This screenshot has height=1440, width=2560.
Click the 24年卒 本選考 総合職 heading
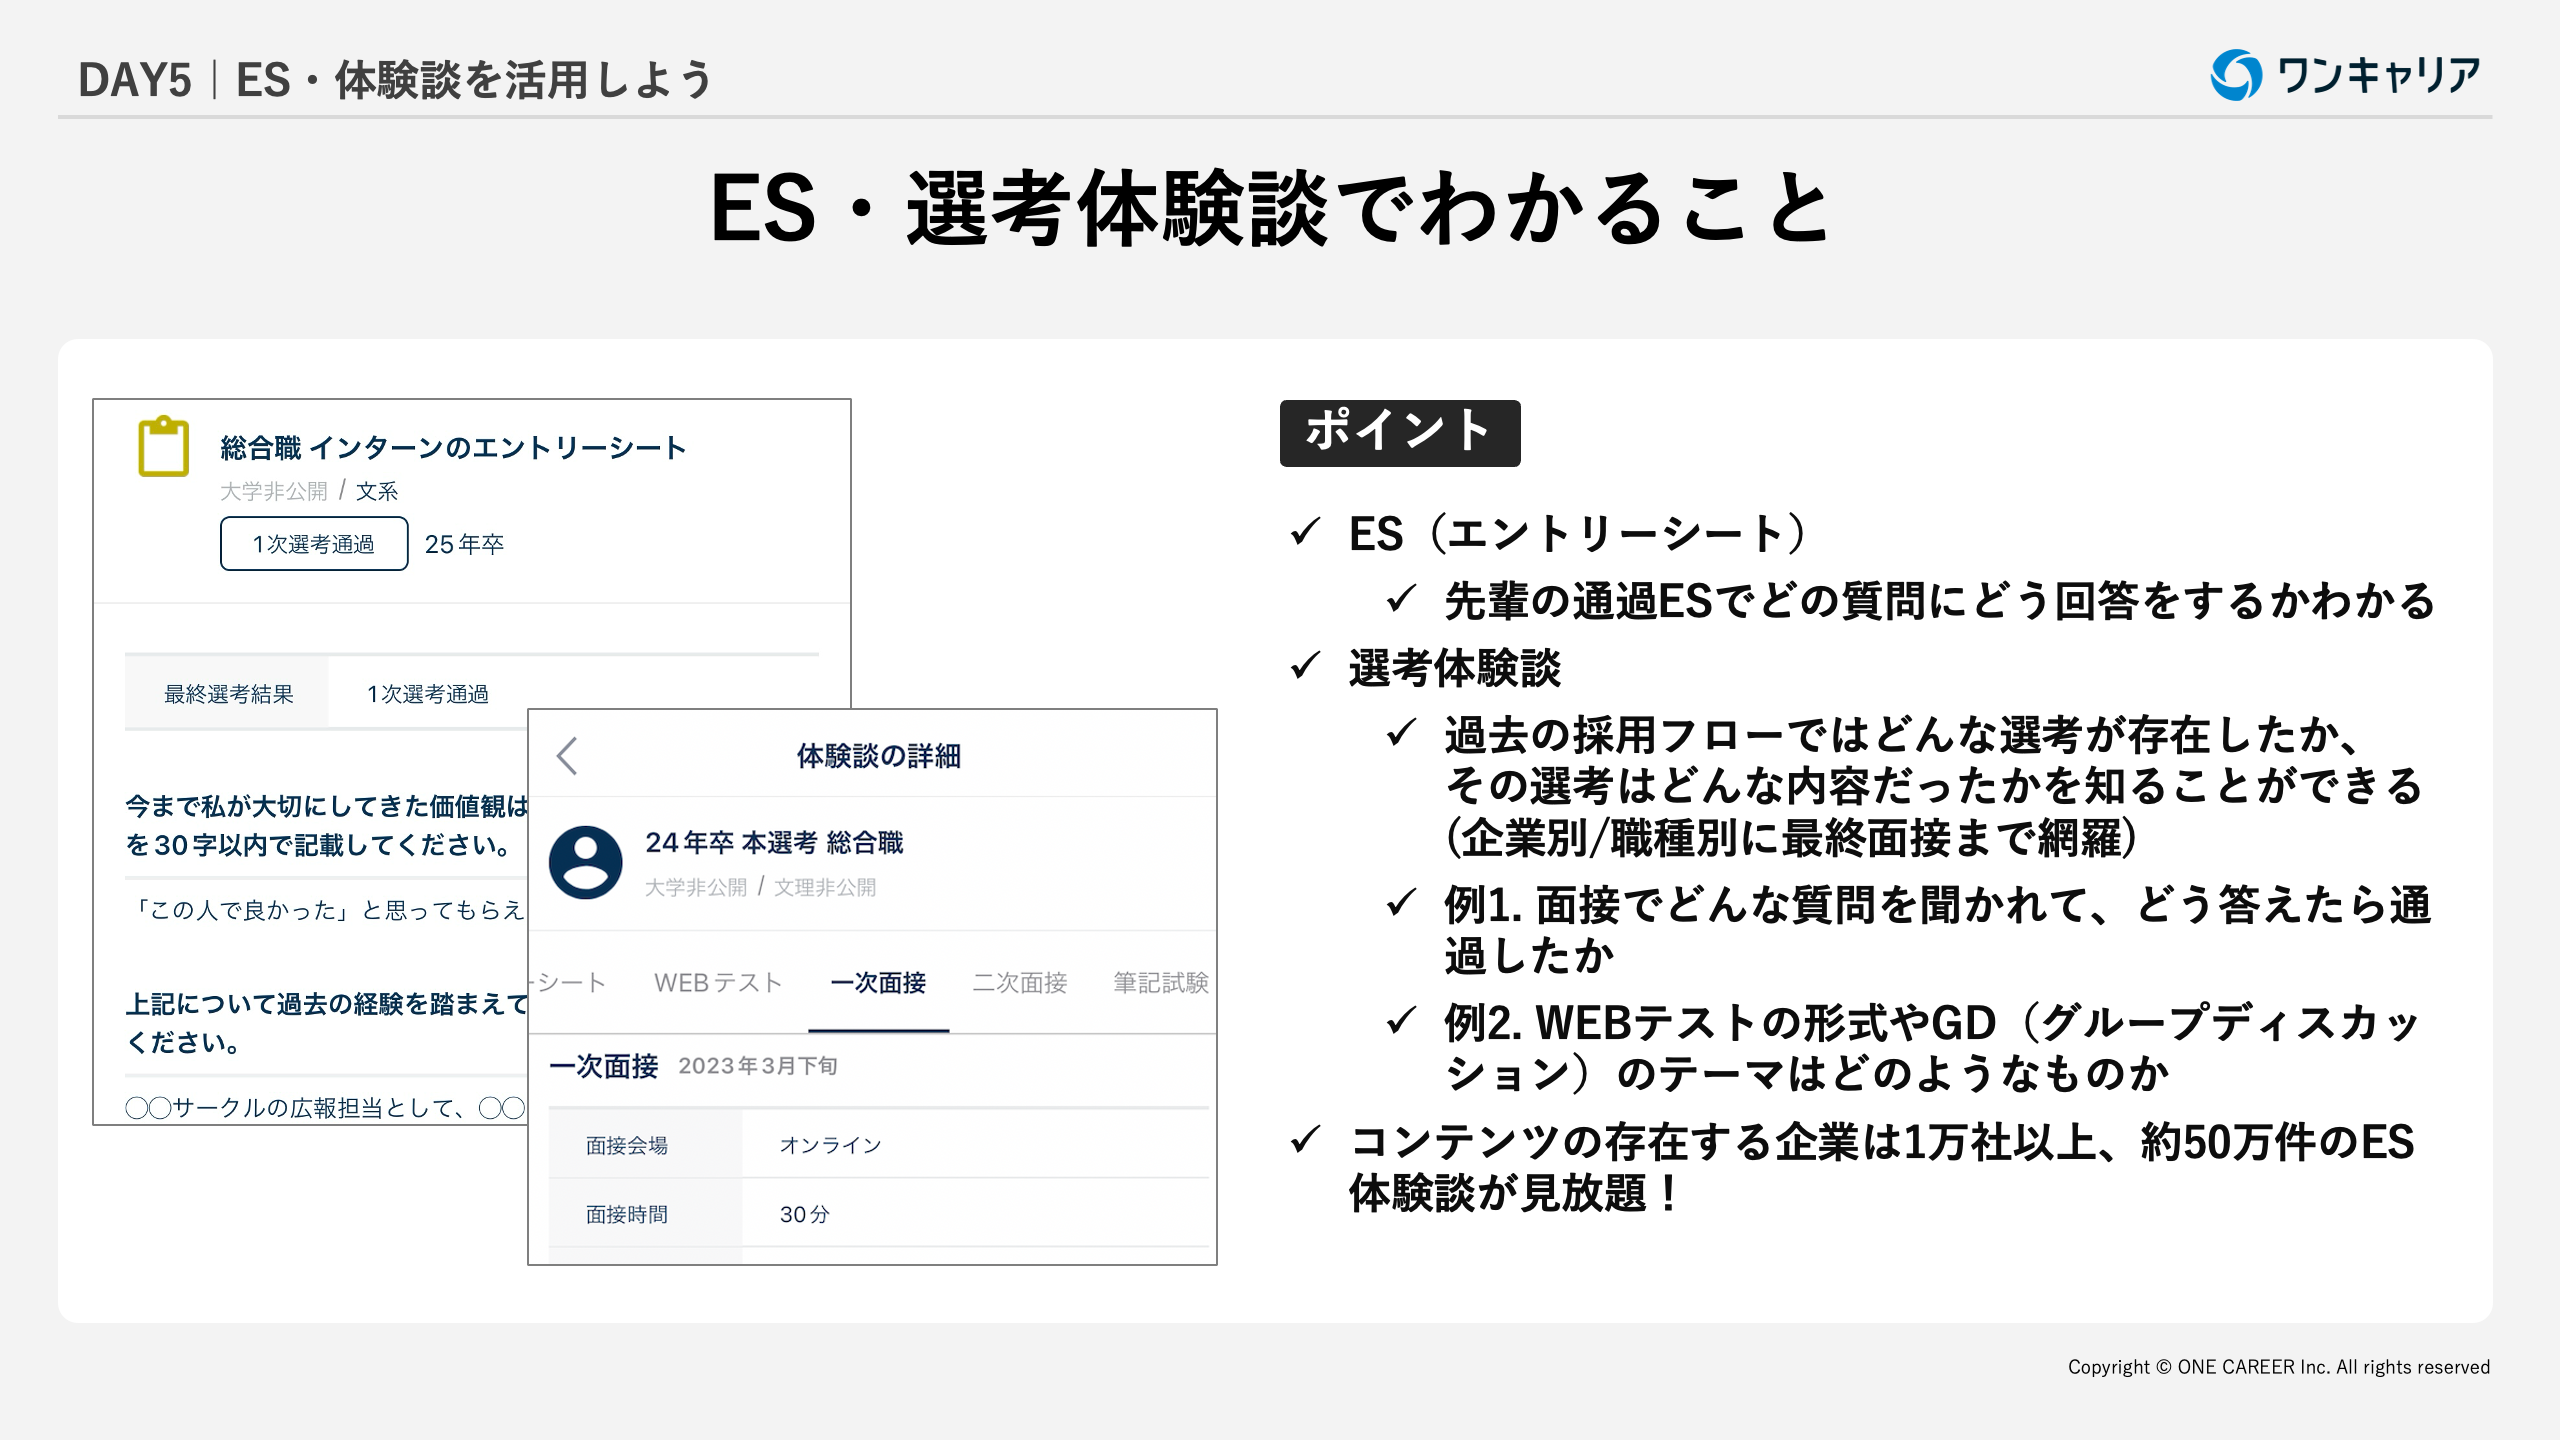tap(774, 843)
